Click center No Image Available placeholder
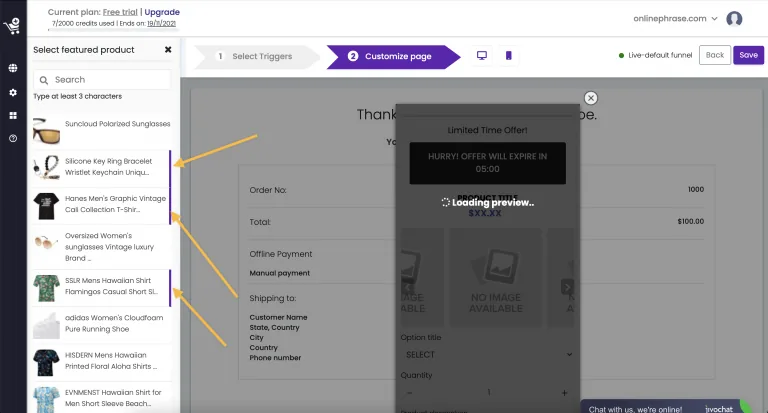 (x=496, y=277)
